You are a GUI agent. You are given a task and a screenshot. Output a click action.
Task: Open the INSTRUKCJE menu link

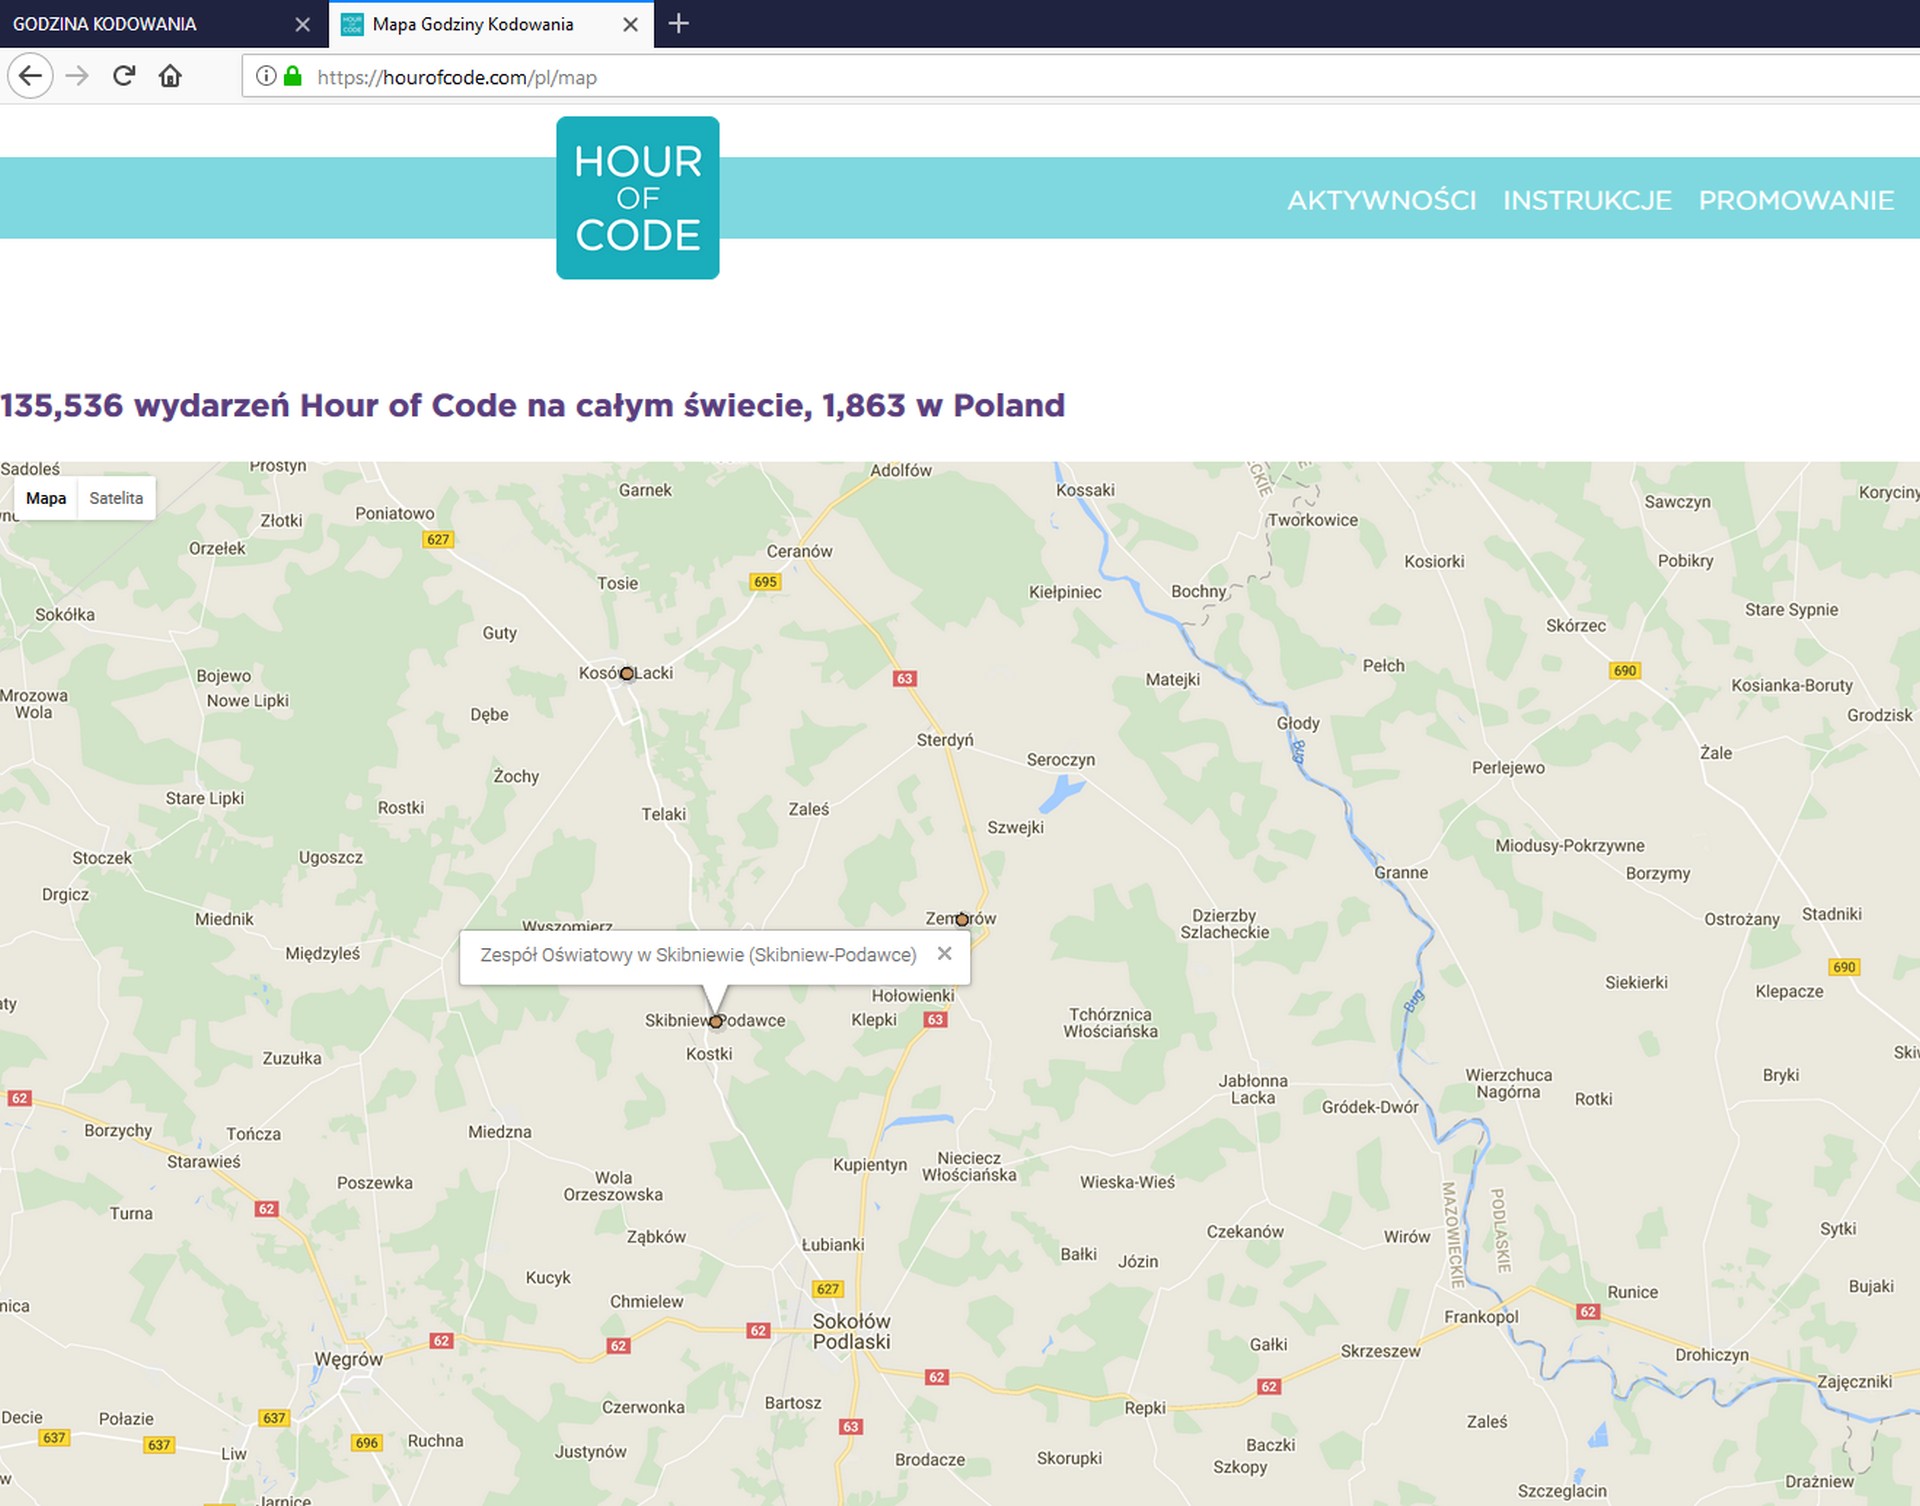click(1587, 200)
